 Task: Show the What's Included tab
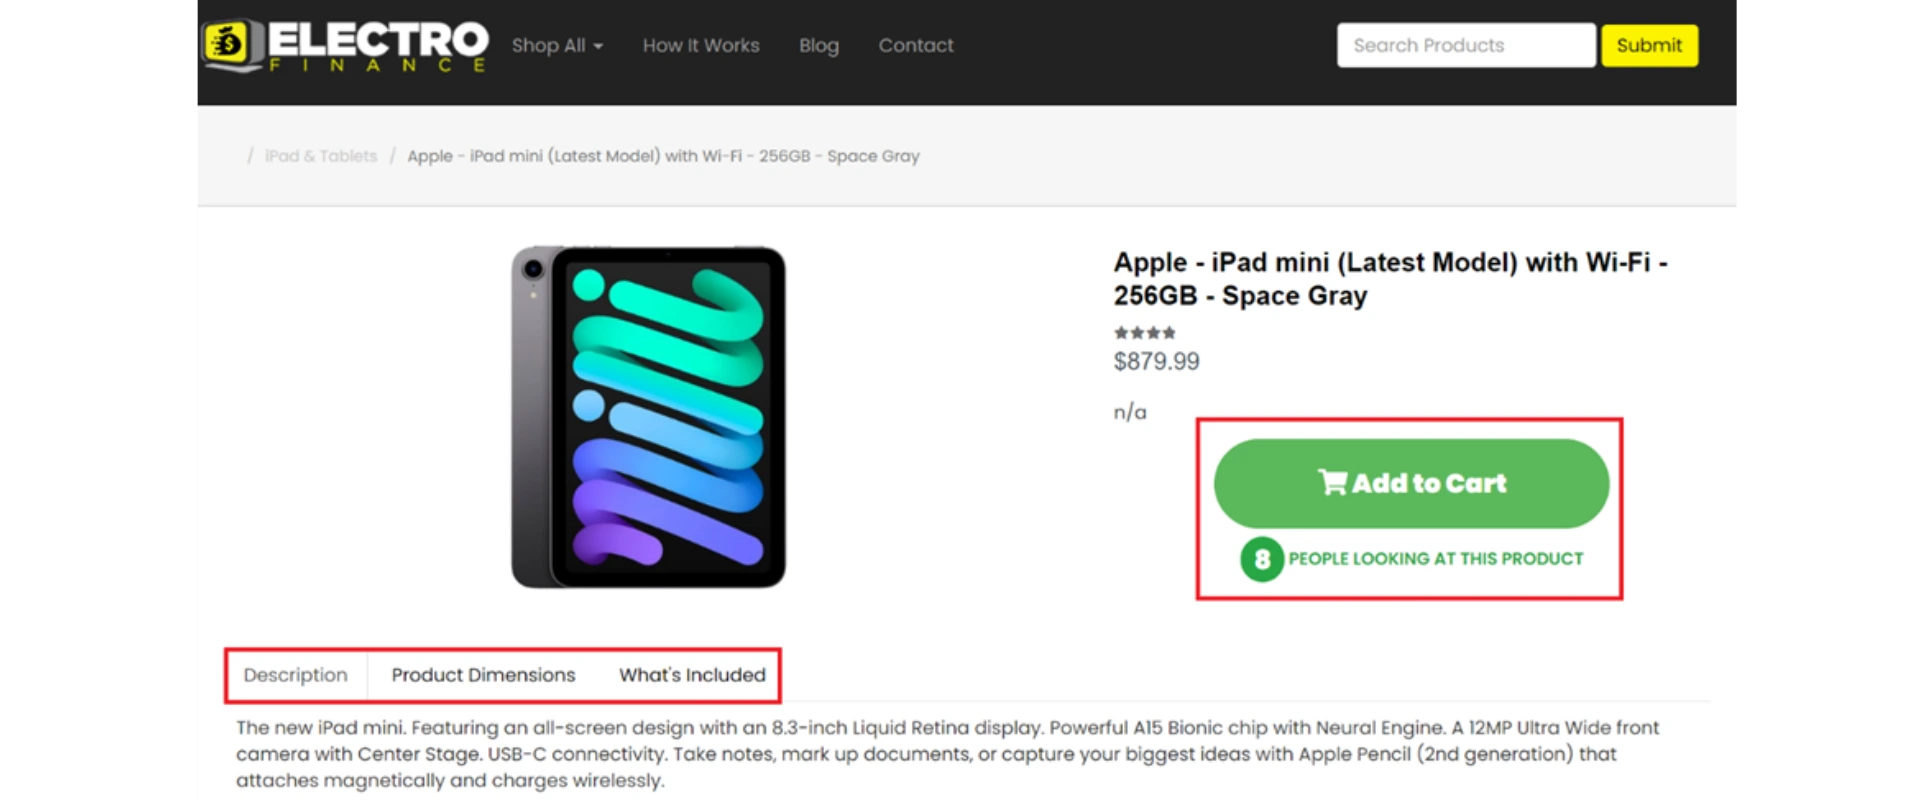tap(692, 675)
